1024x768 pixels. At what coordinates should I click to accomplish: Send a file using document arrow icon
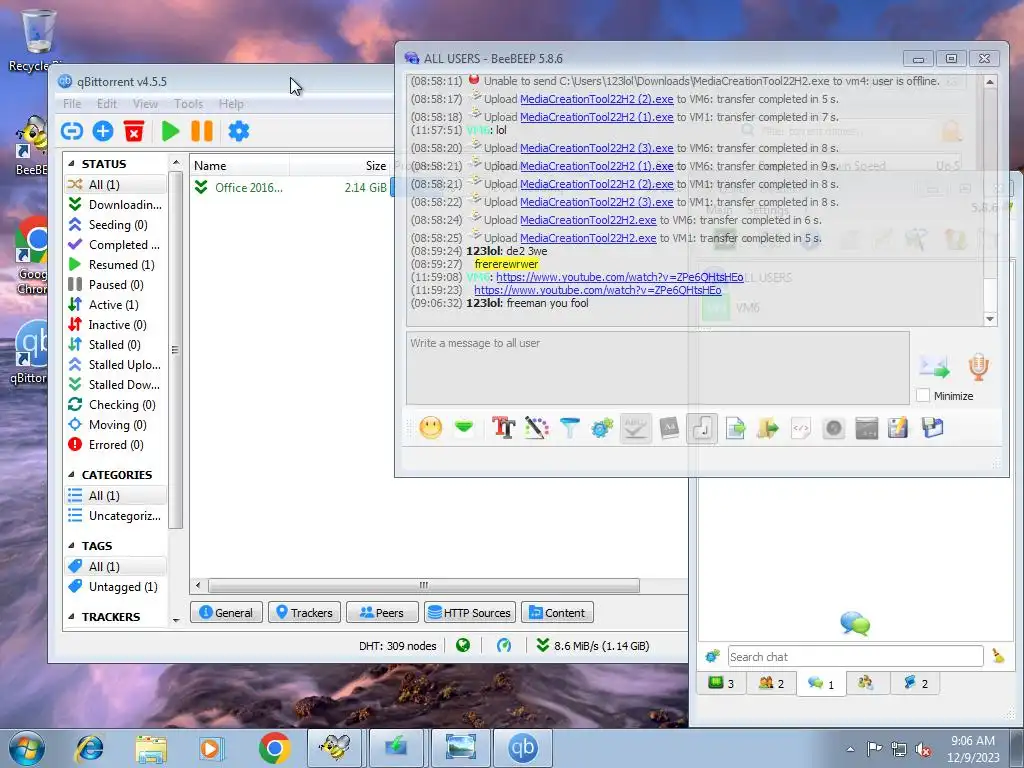(735, 428)
